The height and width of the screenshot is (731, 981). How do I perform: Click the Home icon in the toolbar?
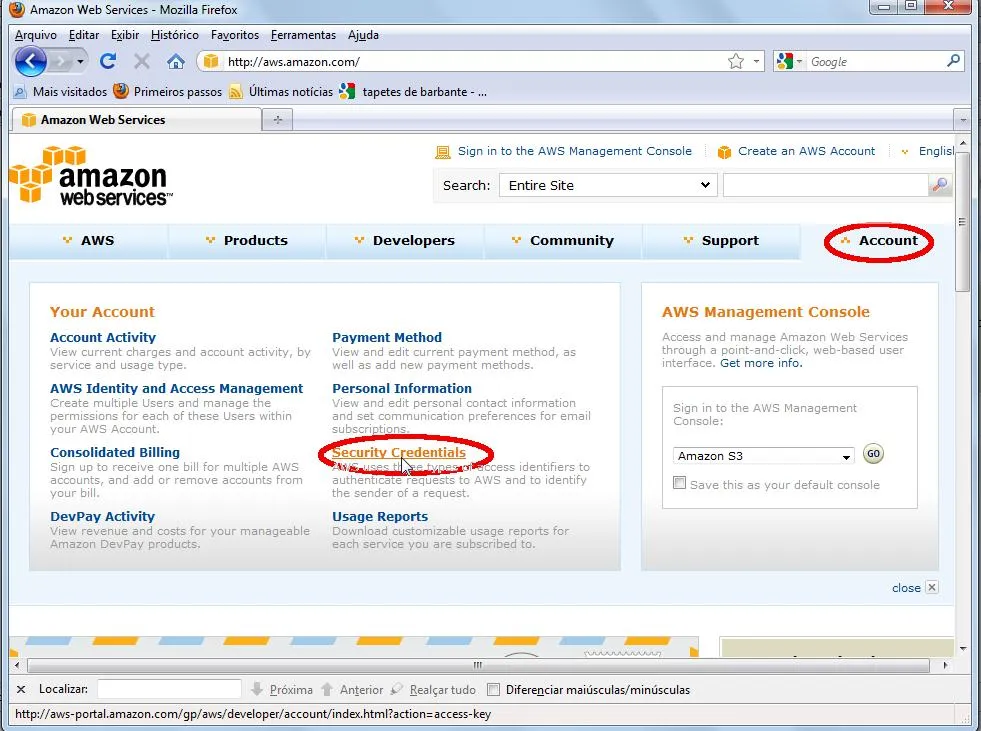[x=176, y=61]
